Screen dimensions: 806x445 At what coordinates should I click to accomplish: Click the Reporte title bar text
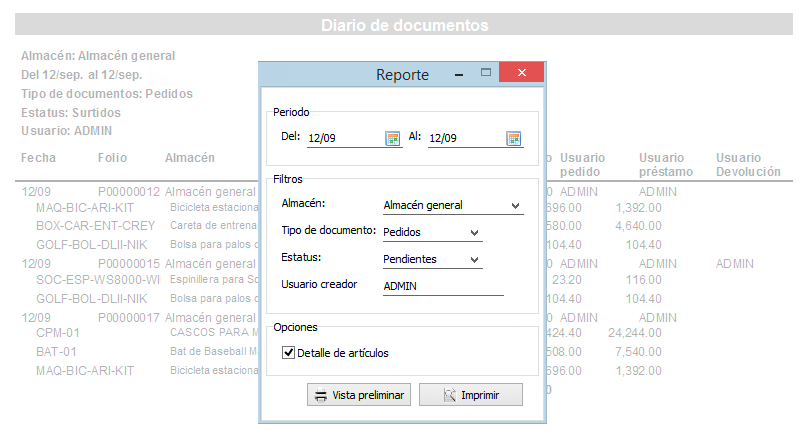(x=402, y=75)
